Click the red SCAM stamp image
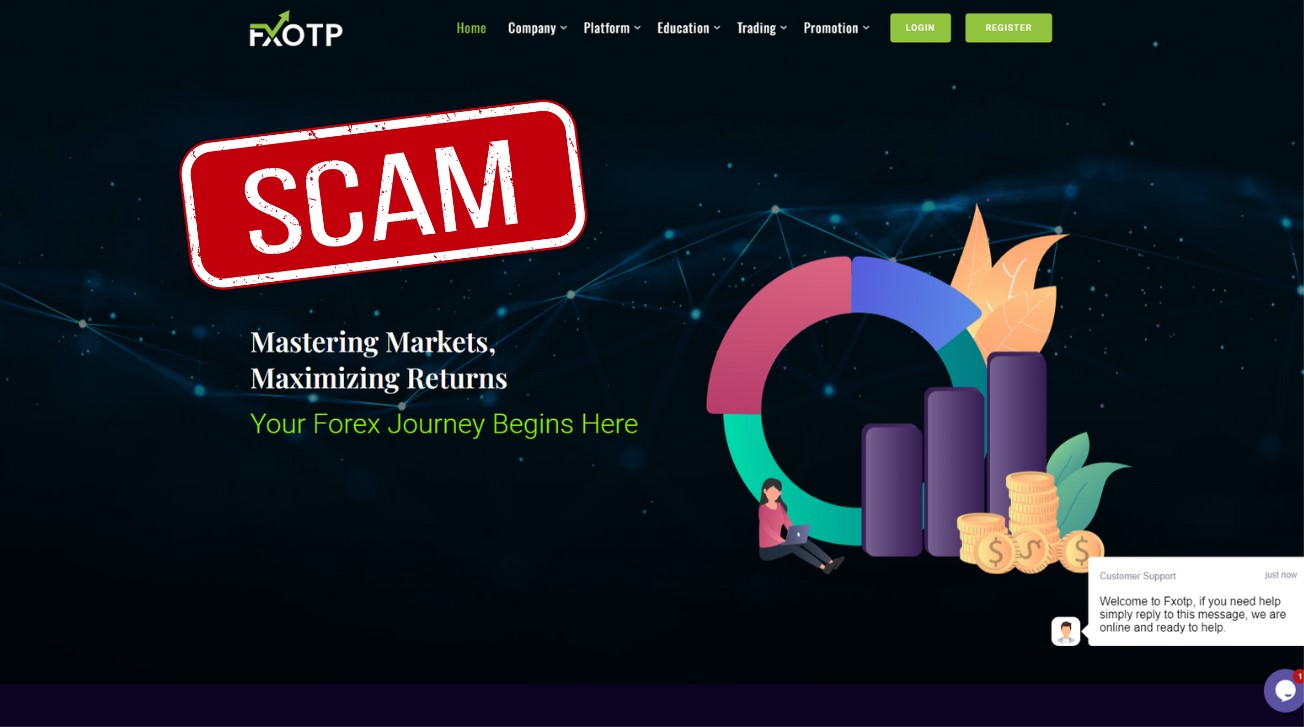Image resolution: width=1304 pixels, height=727 pixels. [383, 194]
